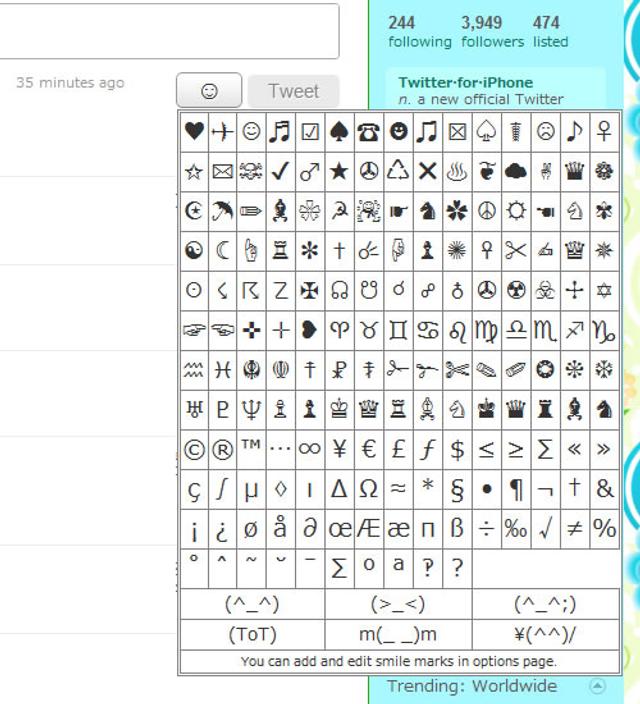The height and width of the screenshot is (704, 640).
Task: Insert the black star symbol
Action: pos(340,172)
